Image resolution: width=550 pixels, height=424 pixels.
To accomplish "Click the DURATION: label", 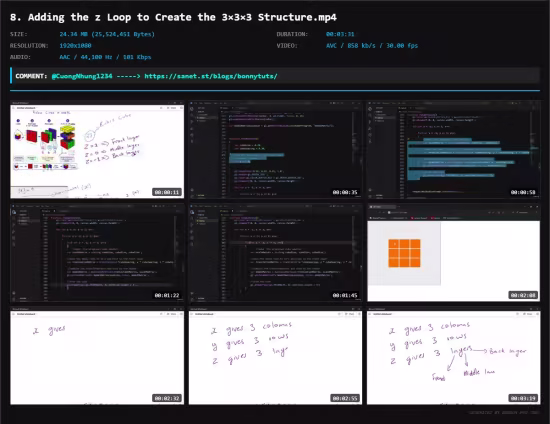I will pyautogui.click(x=292, y=34).
